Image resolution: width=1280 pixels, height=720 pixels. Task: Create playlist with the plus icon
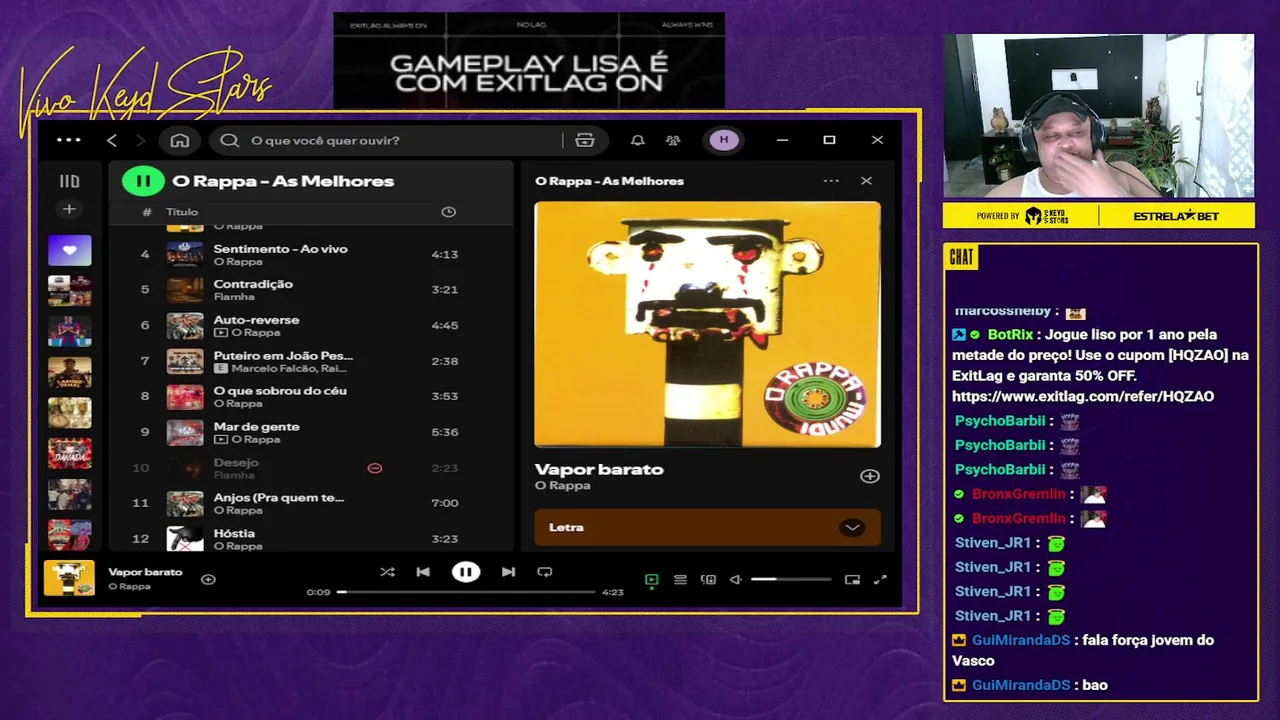pyautogui.click(x=69, y=209)
